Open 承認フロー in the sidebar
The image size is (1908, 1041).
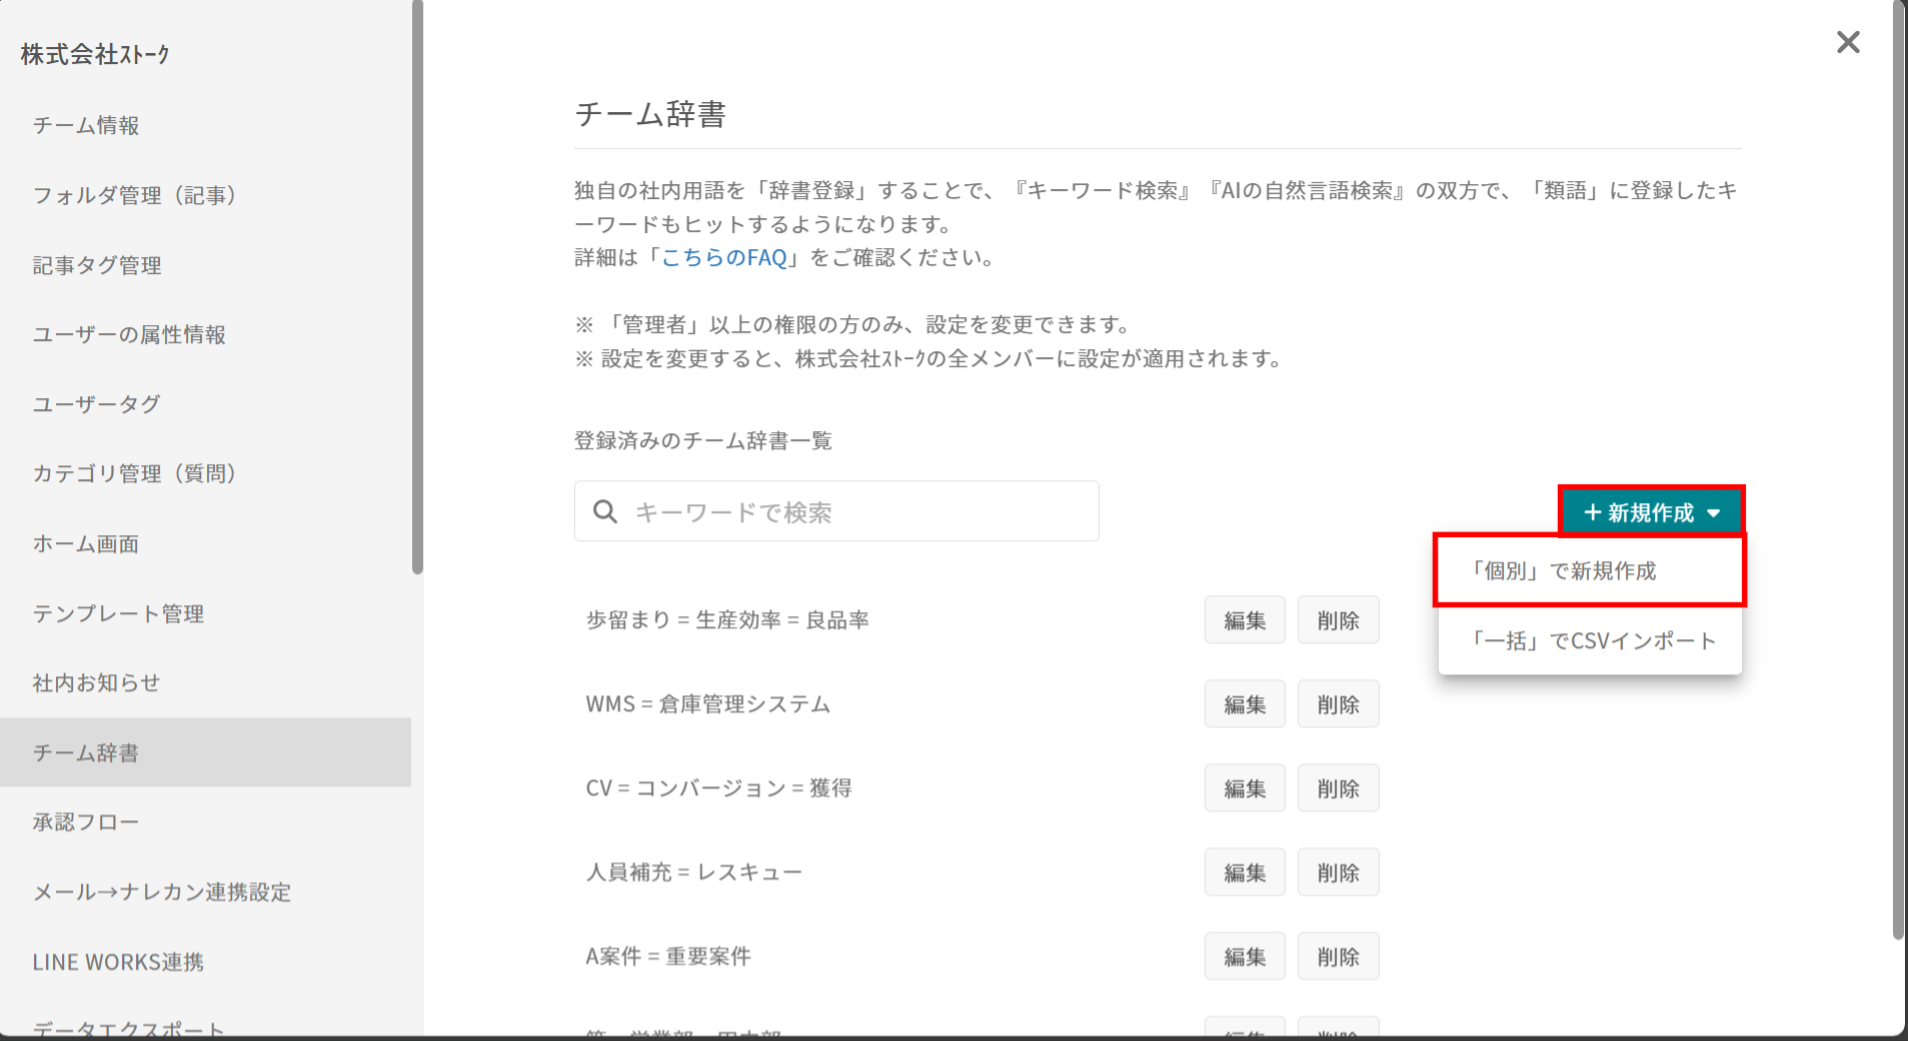click(86, 822)
